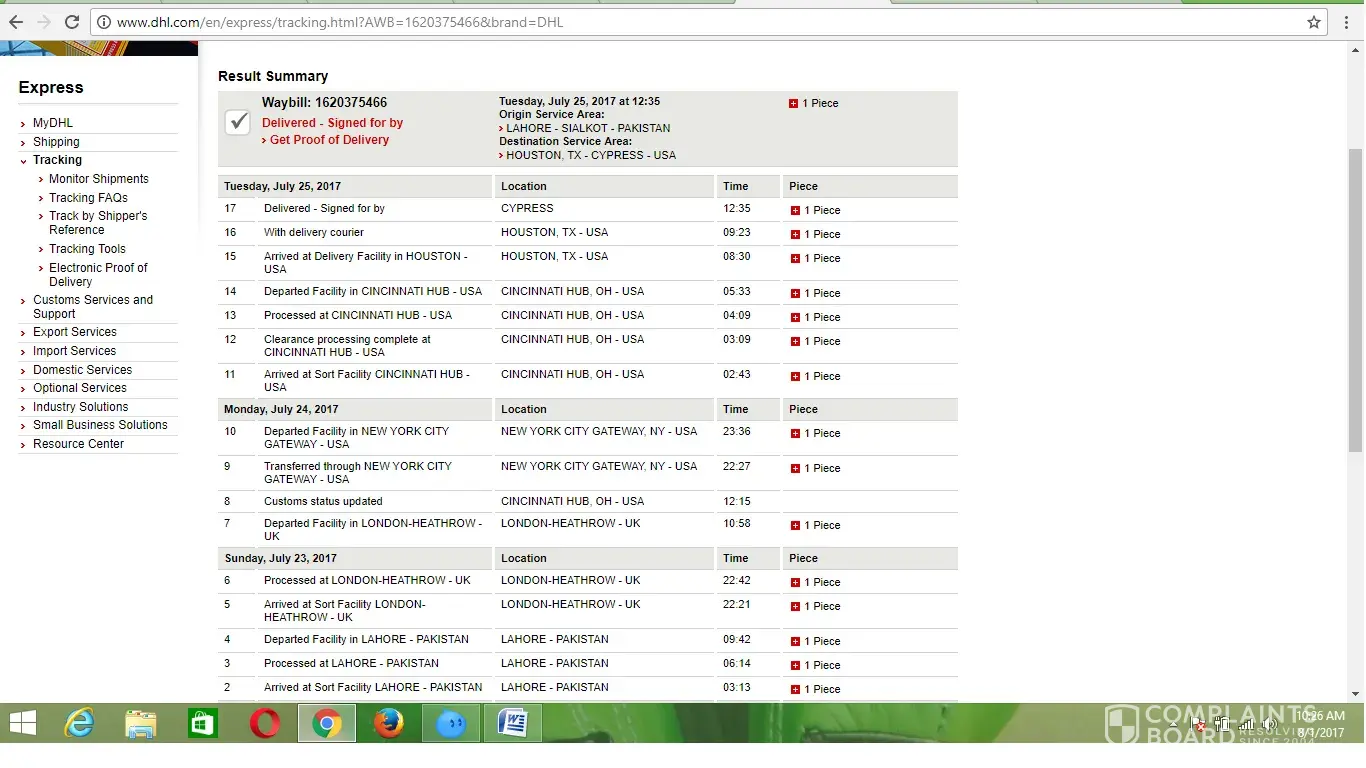Screen dimensions: 1366x768
Task: Click the browser back arrow
Action: point(16,22)
